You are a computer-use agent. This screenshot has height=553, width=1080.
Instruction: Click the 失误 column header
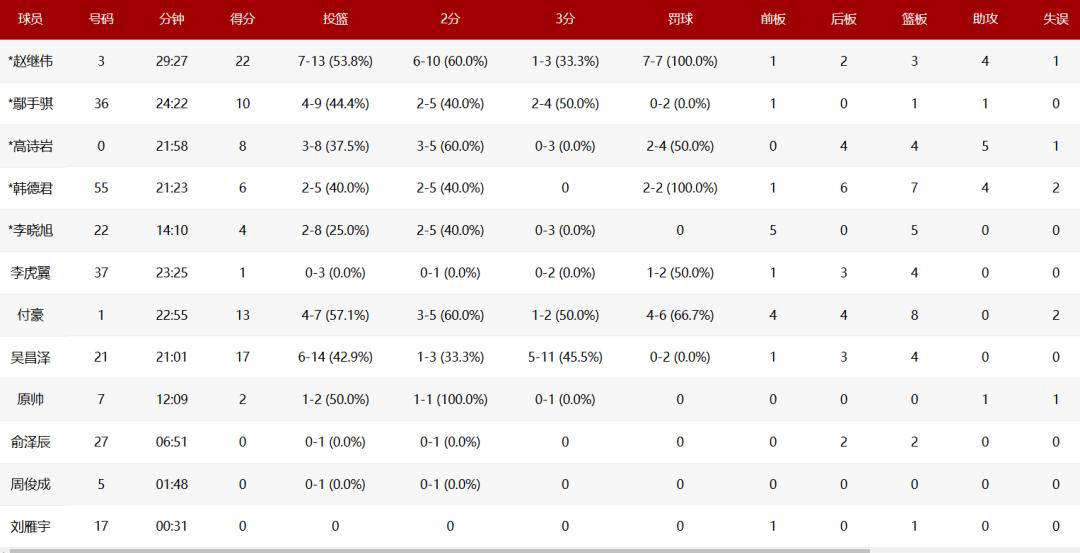pyautogui.click(x=1056, y=19)
